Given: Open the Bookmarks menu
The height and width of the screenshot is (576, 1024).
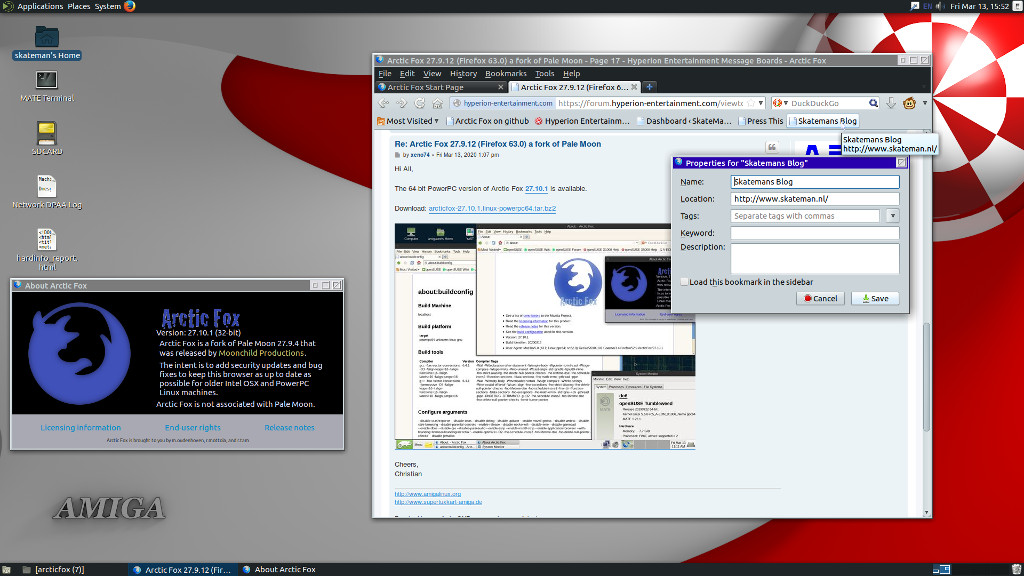Looking at the screenshot, I should (505, 74).
